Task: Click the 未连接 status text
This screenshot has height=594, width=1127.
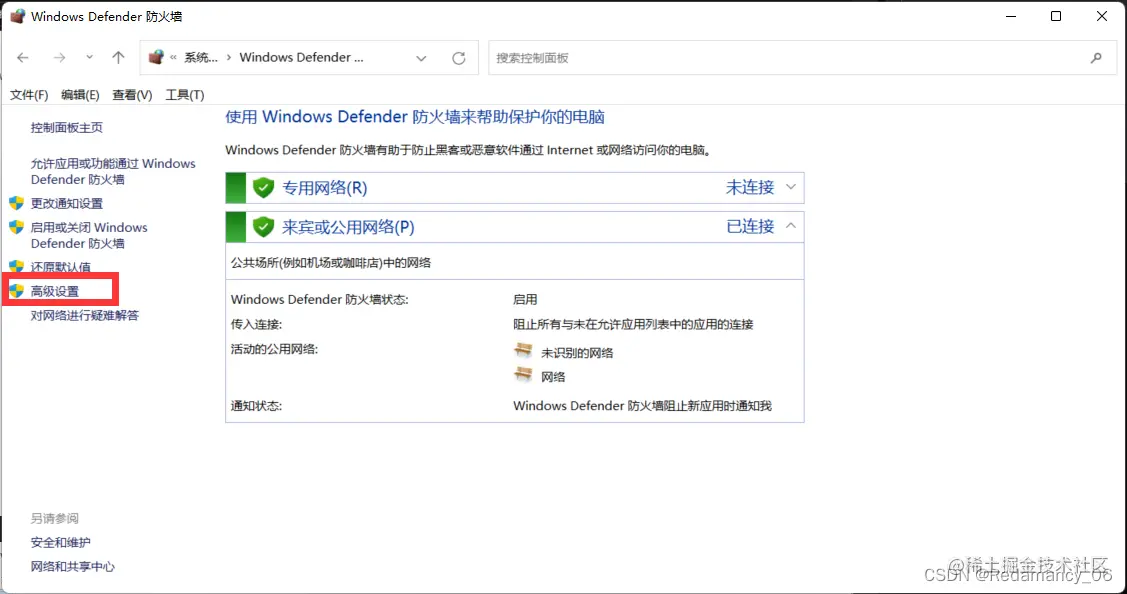Action: click(x=750, y=188)
